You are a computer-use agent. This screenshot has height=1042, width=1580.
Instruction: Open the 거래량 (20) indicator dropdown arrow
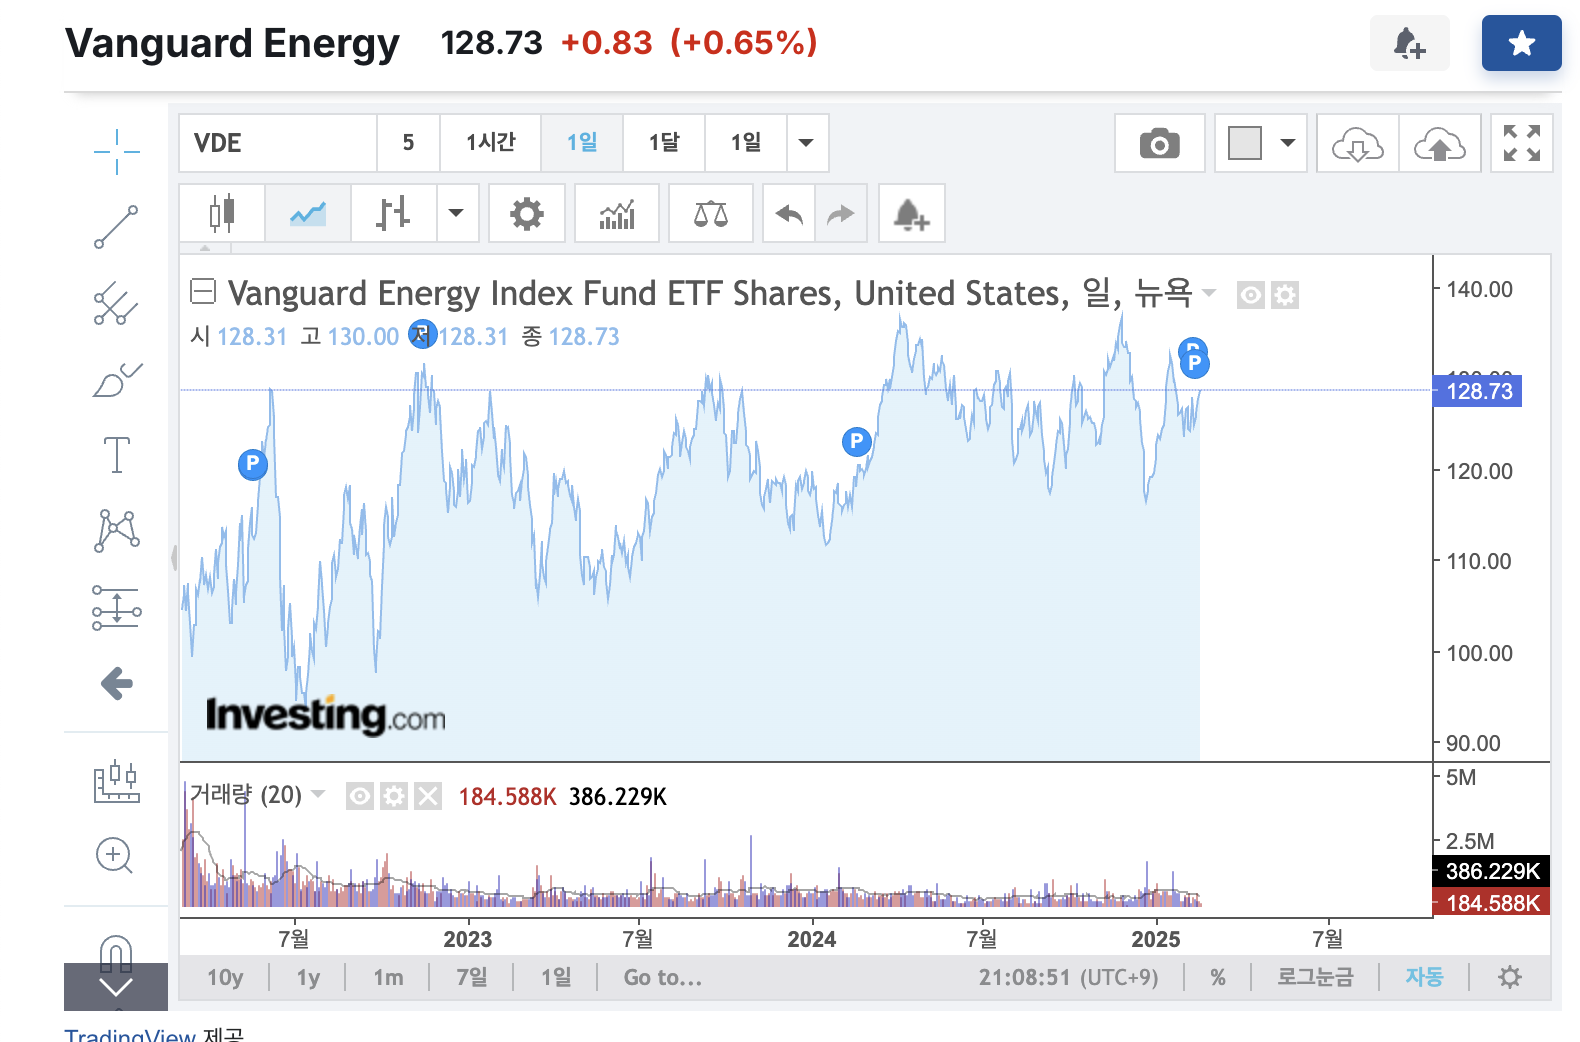pos(319,794)
